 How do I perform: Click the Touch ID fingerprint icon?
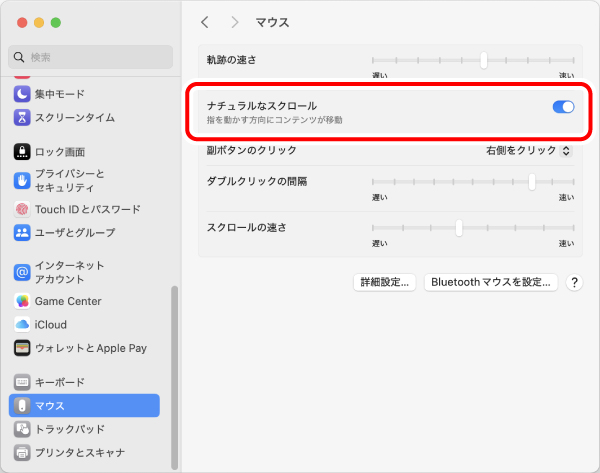(x=22, y=209)
